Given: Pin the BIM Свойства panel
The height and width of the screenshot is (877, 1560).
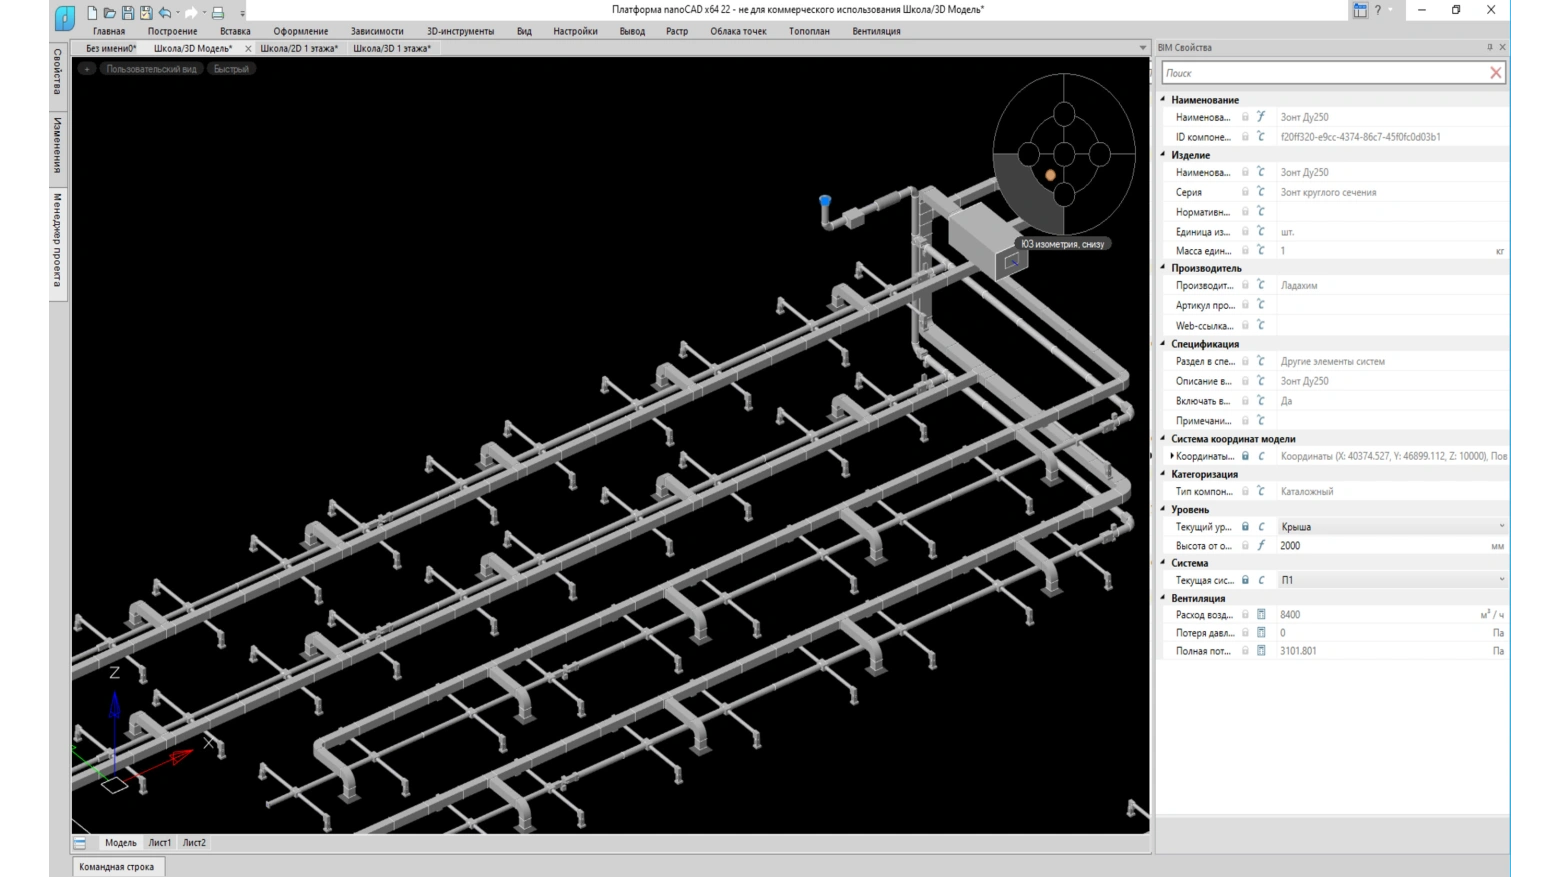Looking at the screenshot, I should tap(1489, 47).
